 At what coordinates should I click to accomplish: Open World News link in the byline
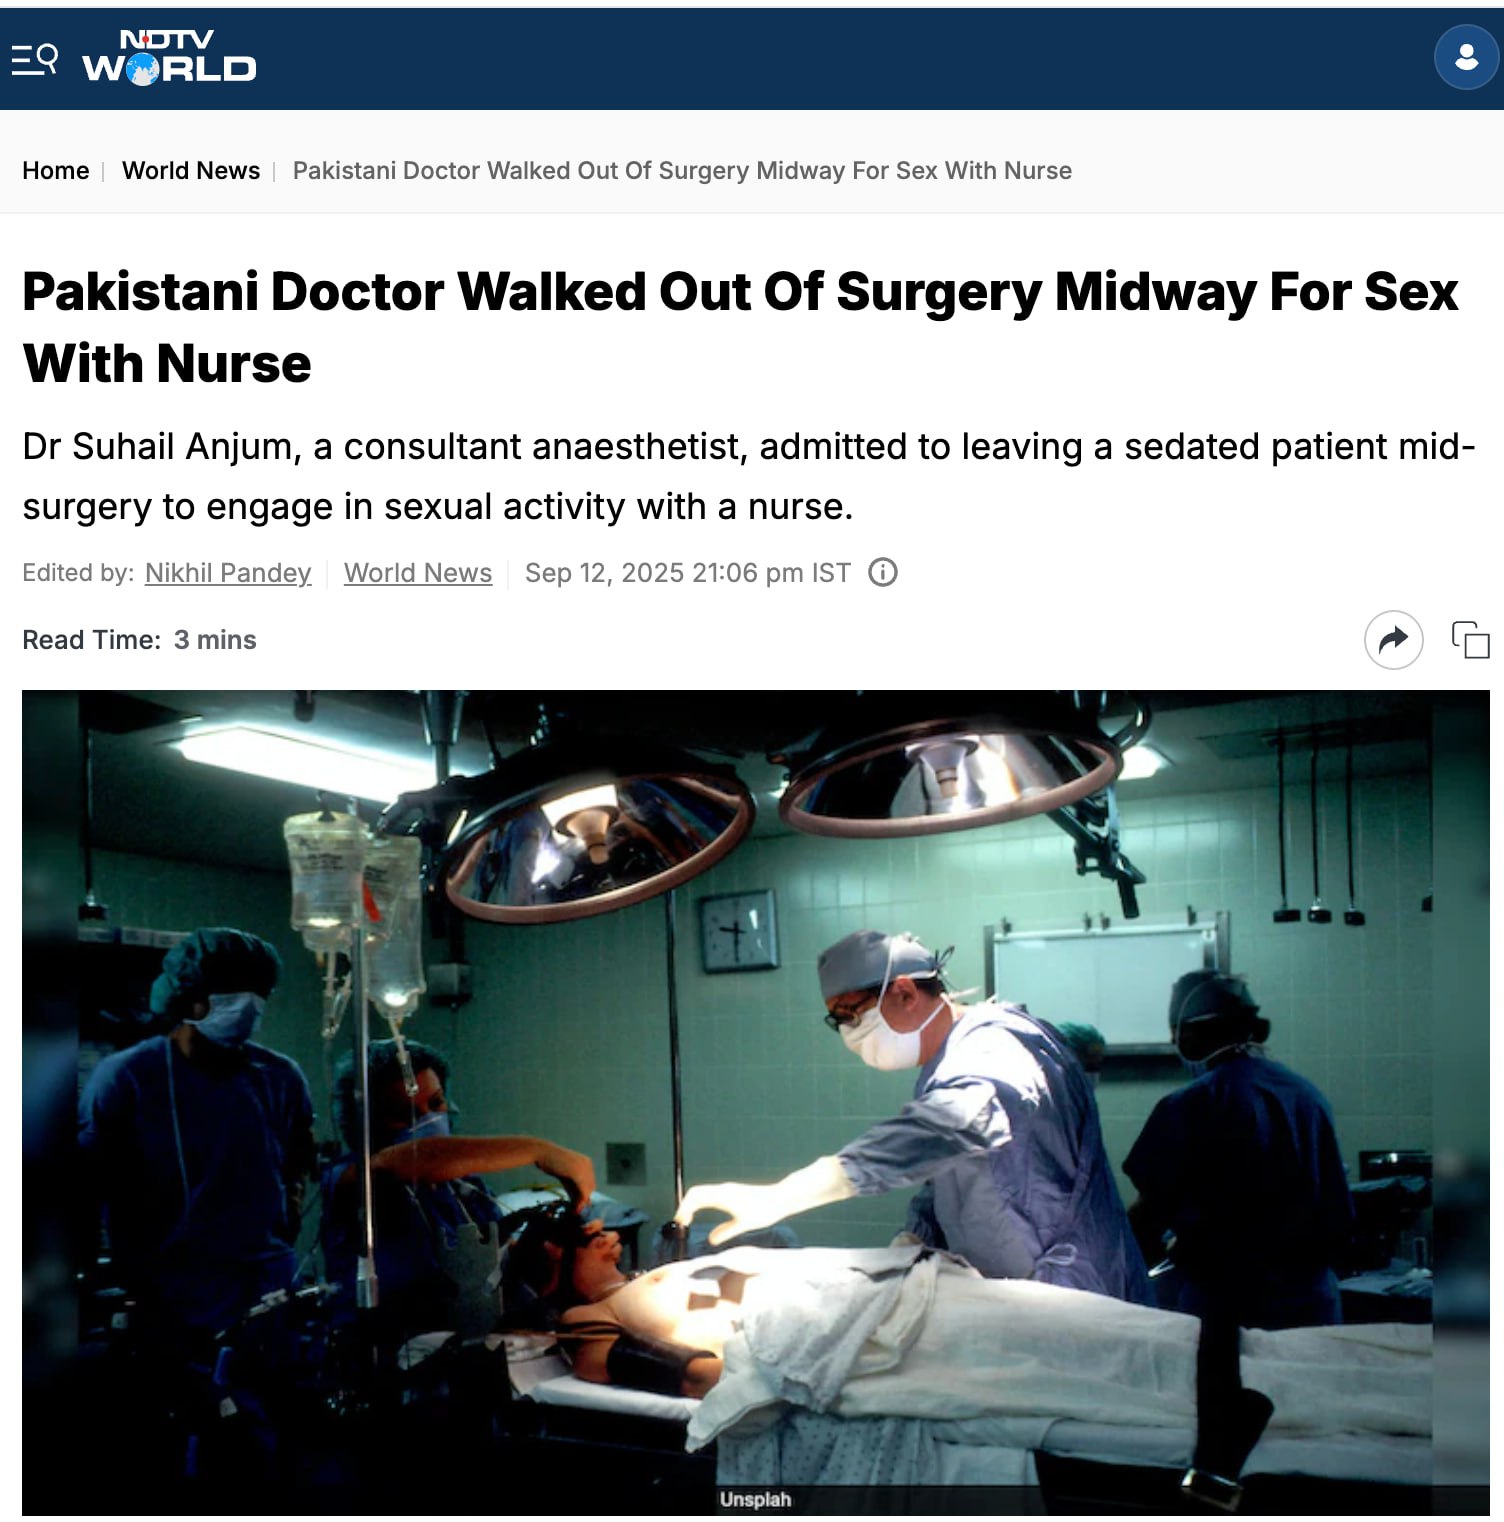418,573
